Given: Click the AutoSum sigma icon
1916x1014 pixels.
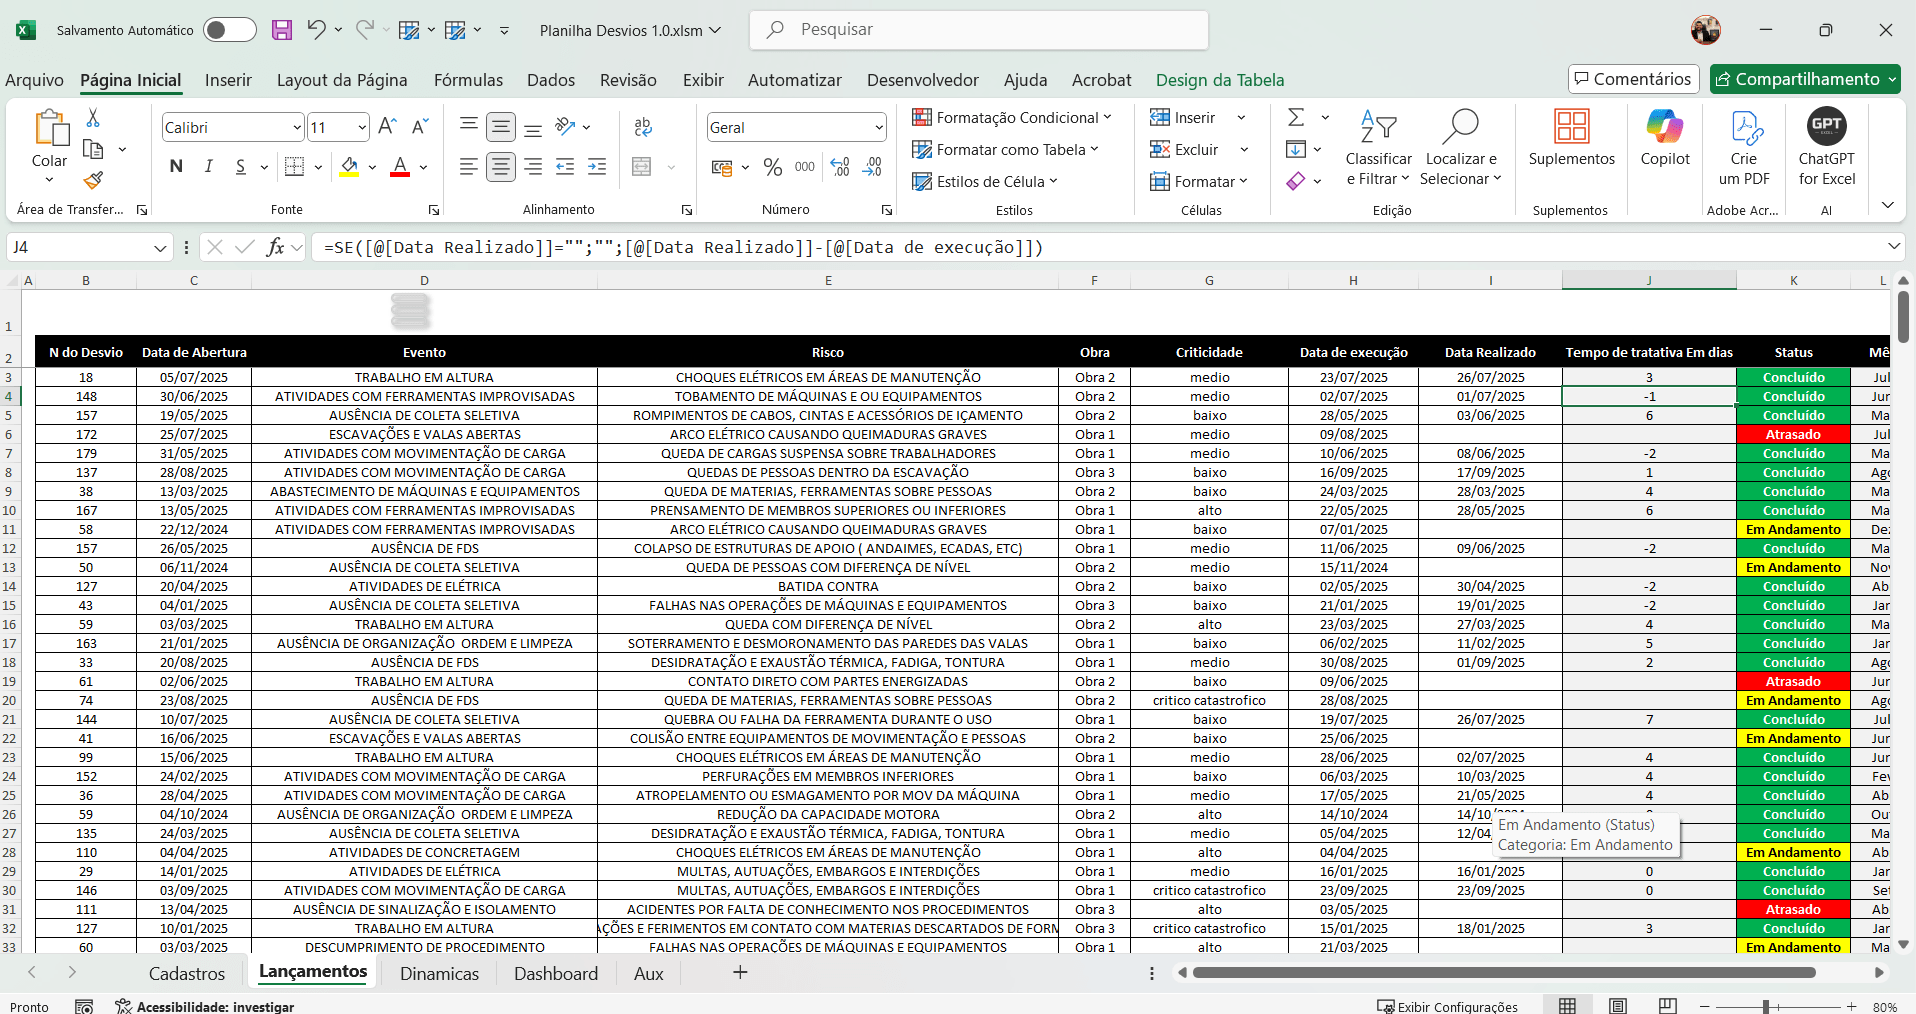Looking at the screenshot, I should coord(1296,118).
